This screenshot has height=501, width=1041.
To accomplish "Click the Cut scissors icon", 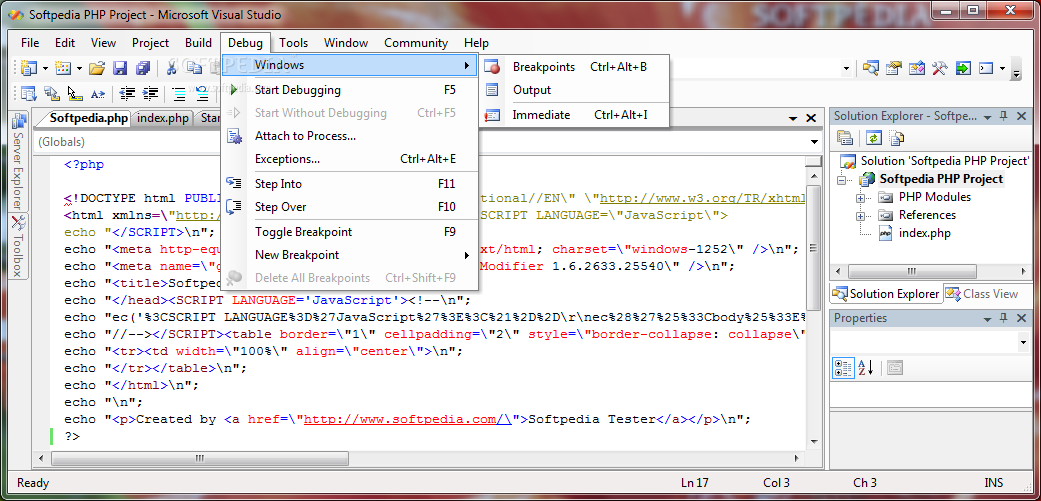I will [x=171, y=66].
